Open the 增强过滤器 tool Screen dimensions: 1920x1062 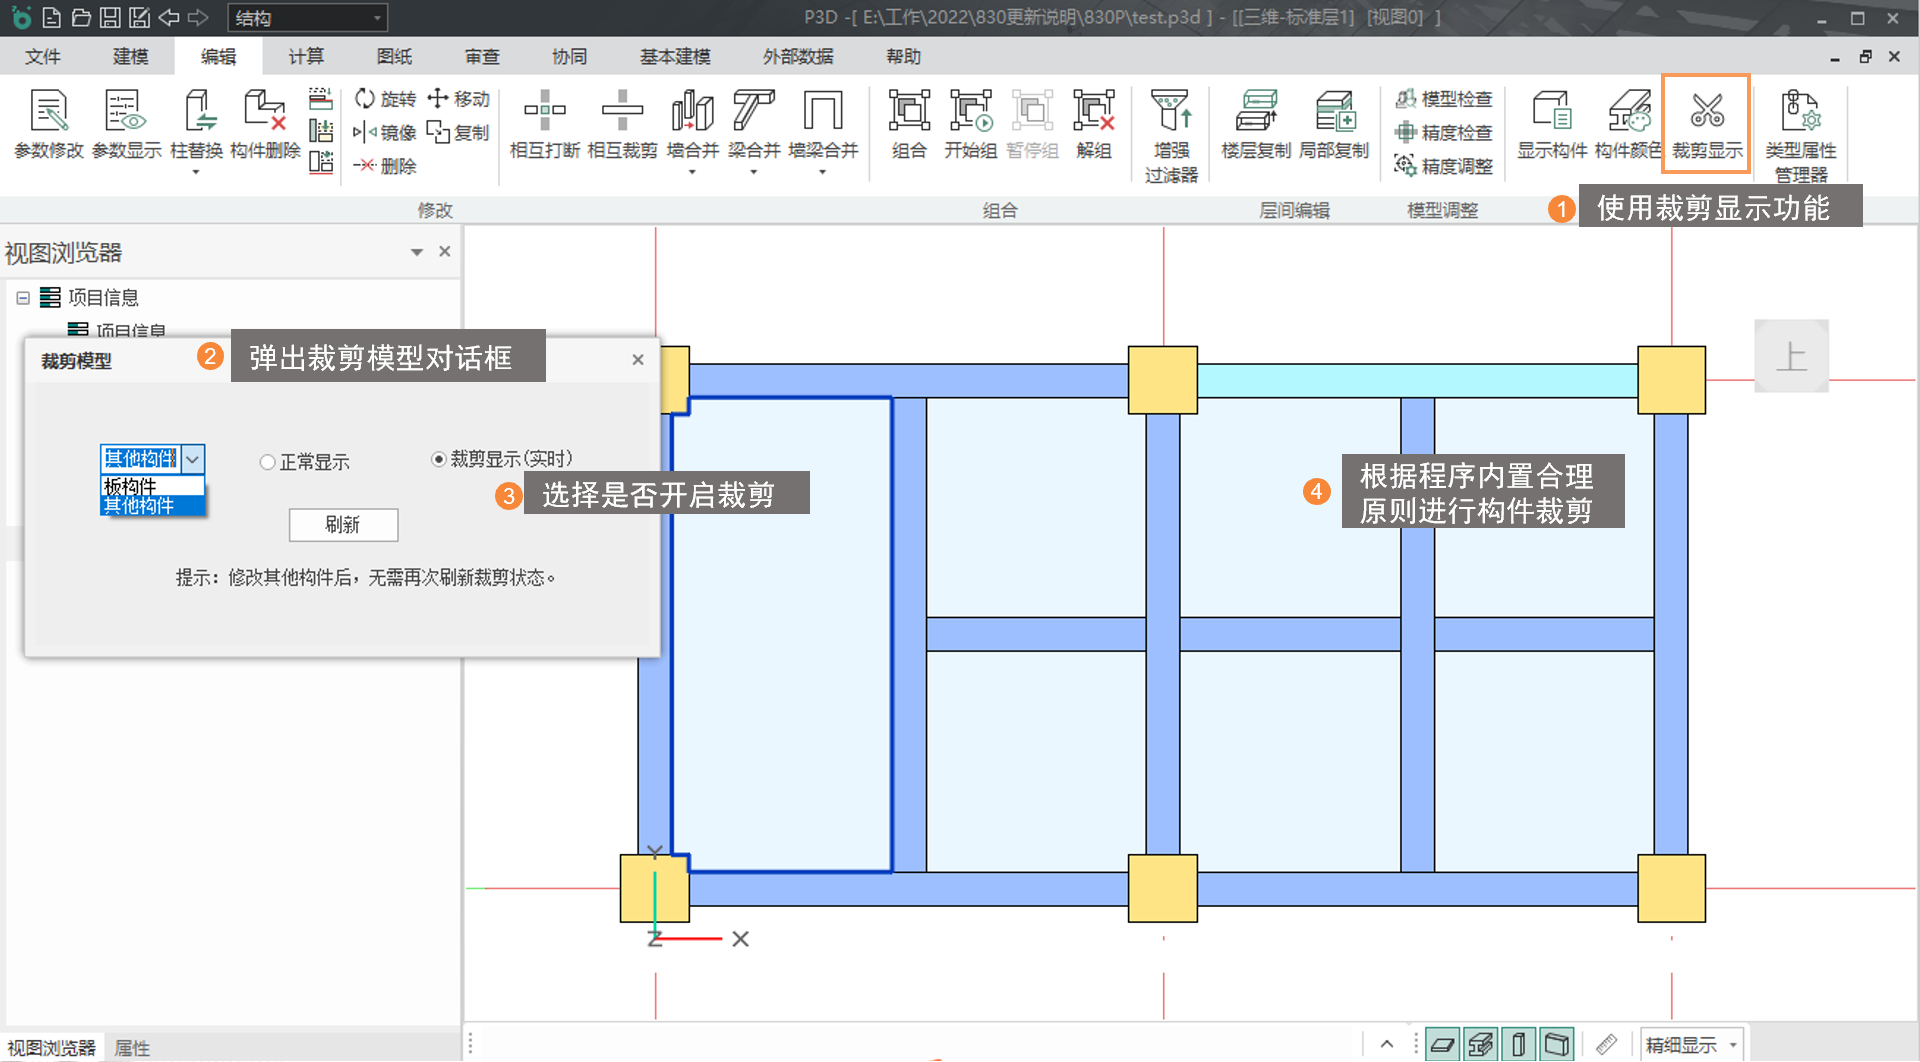click(x=1171, y=134)
